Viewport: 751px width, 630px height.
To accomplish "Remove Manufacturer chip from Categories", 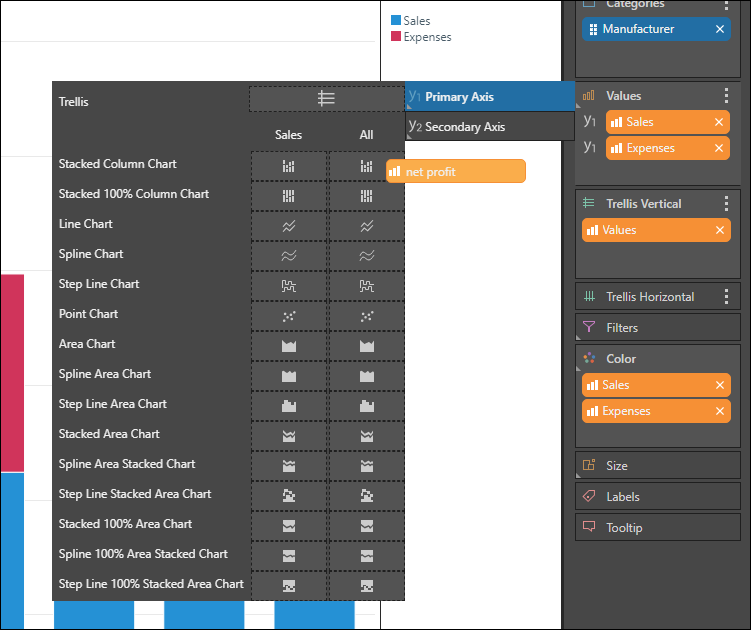I will [x=720, y=30].
